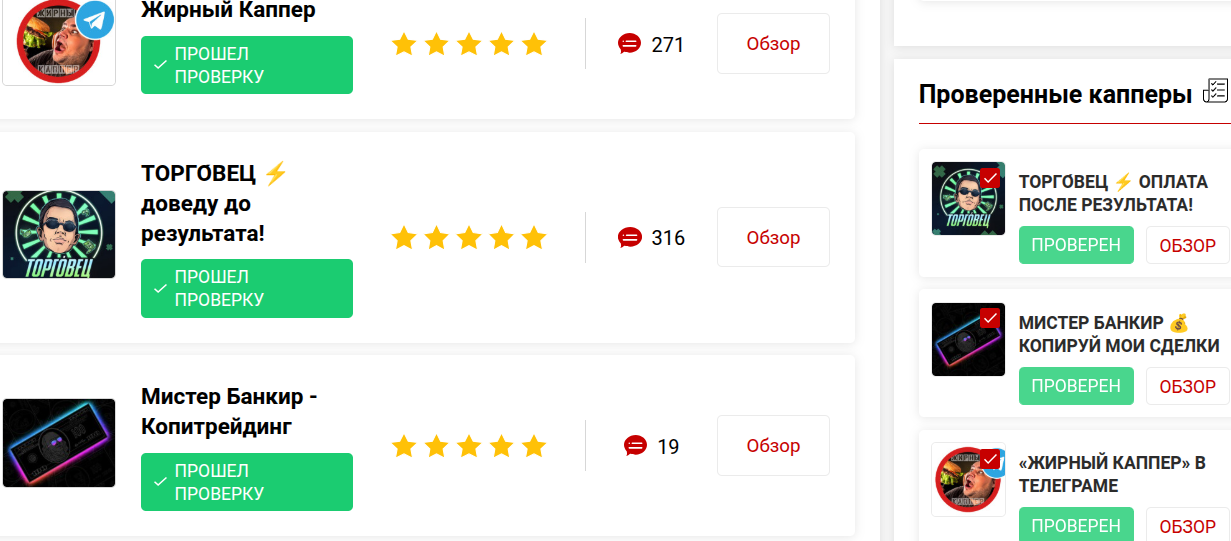Viewport: 1231px width, 541px height.
Task: Open Обзор for ТОРГОВЕЦ in main list
Action: click(x=773, y=238)
